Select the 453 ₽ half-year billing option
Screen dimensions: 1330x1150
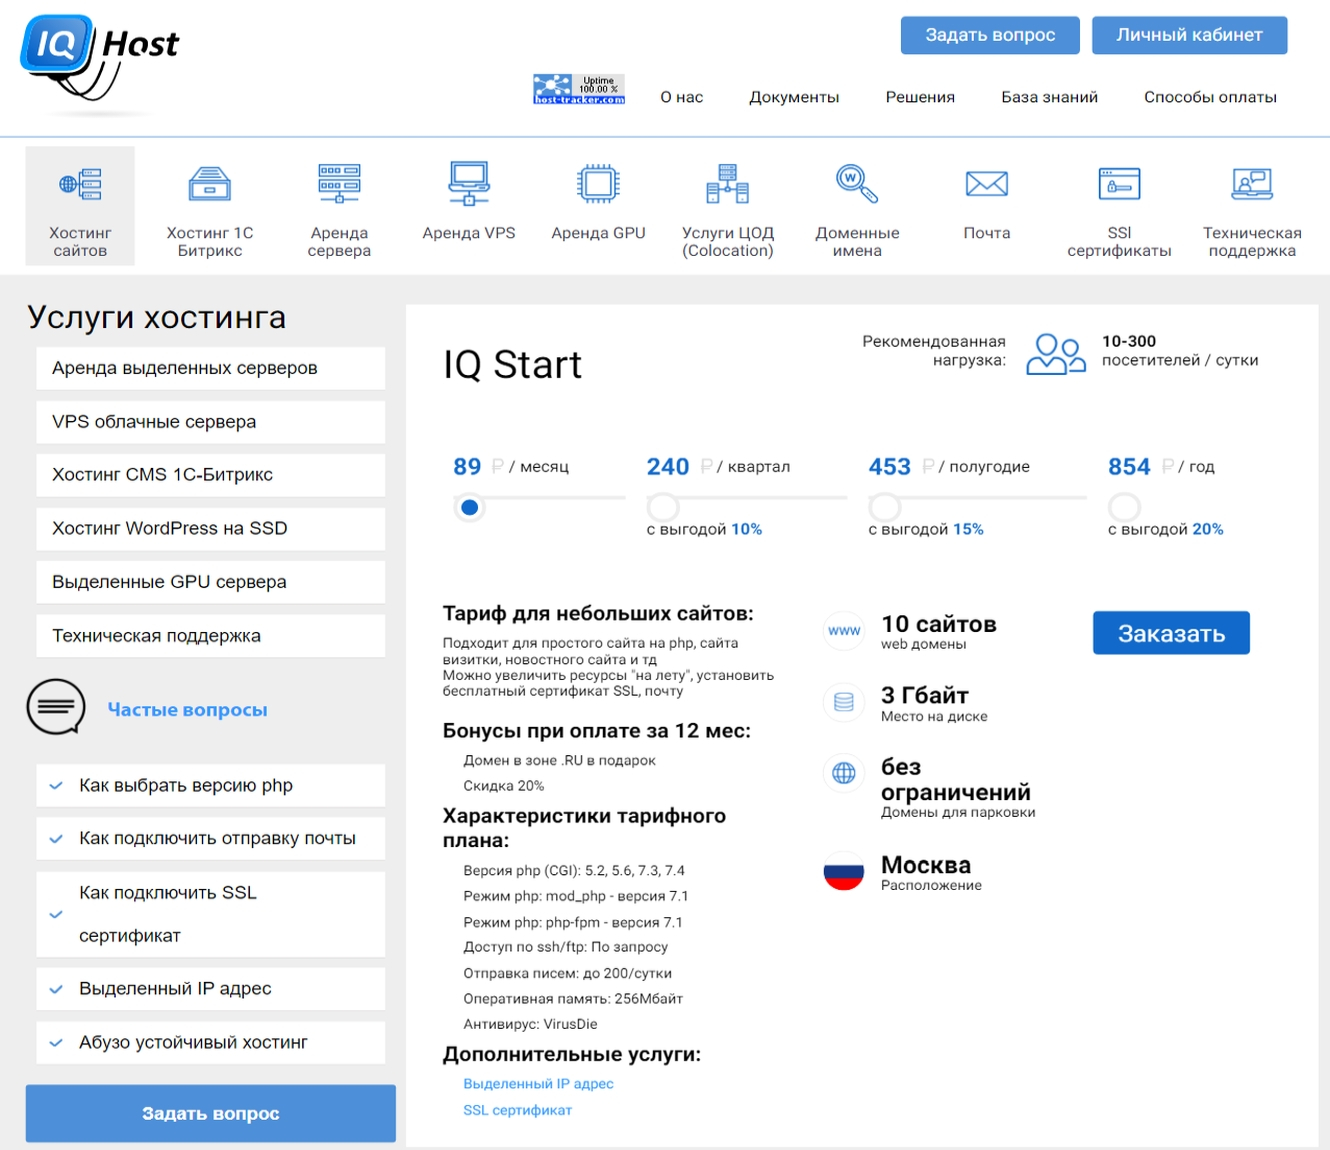point(885,507)
